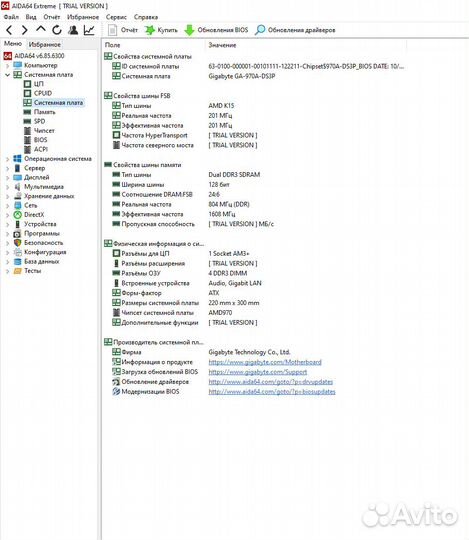Go up one level with up arrow
The image size is (469, 540).
coord(41,30)
